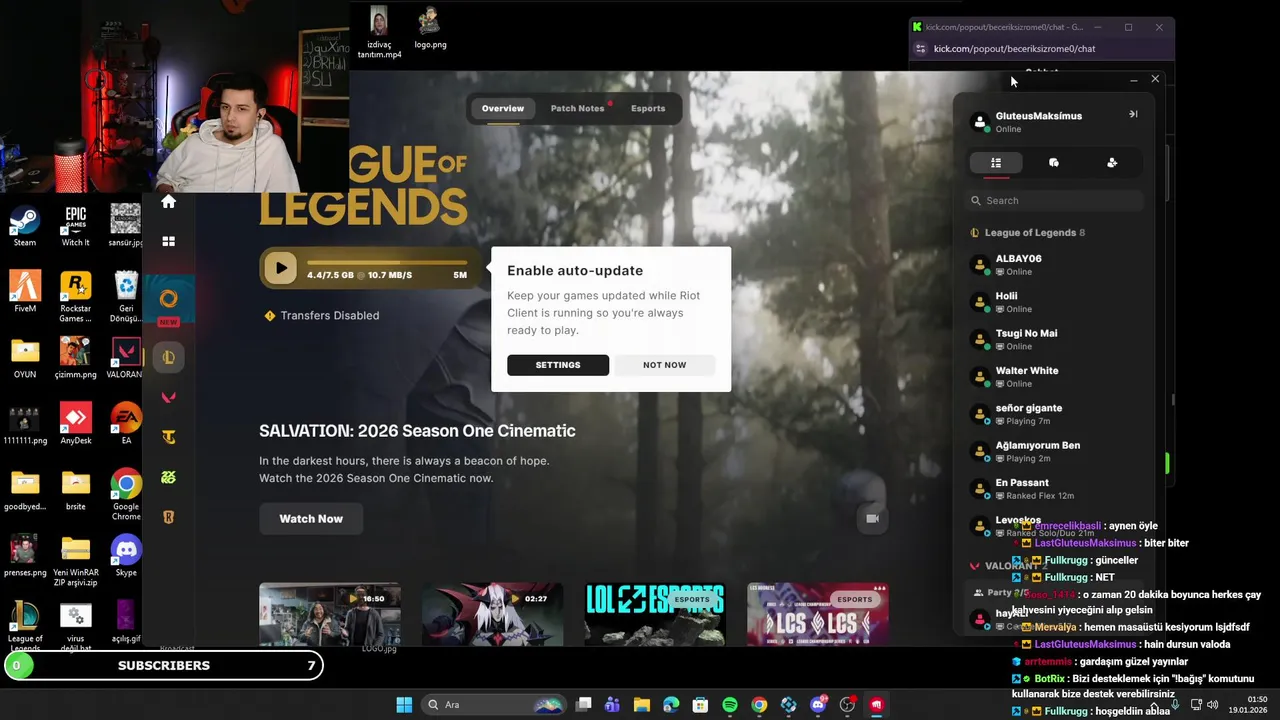Select the green game icon in Riot sidebar

point(168,477)
